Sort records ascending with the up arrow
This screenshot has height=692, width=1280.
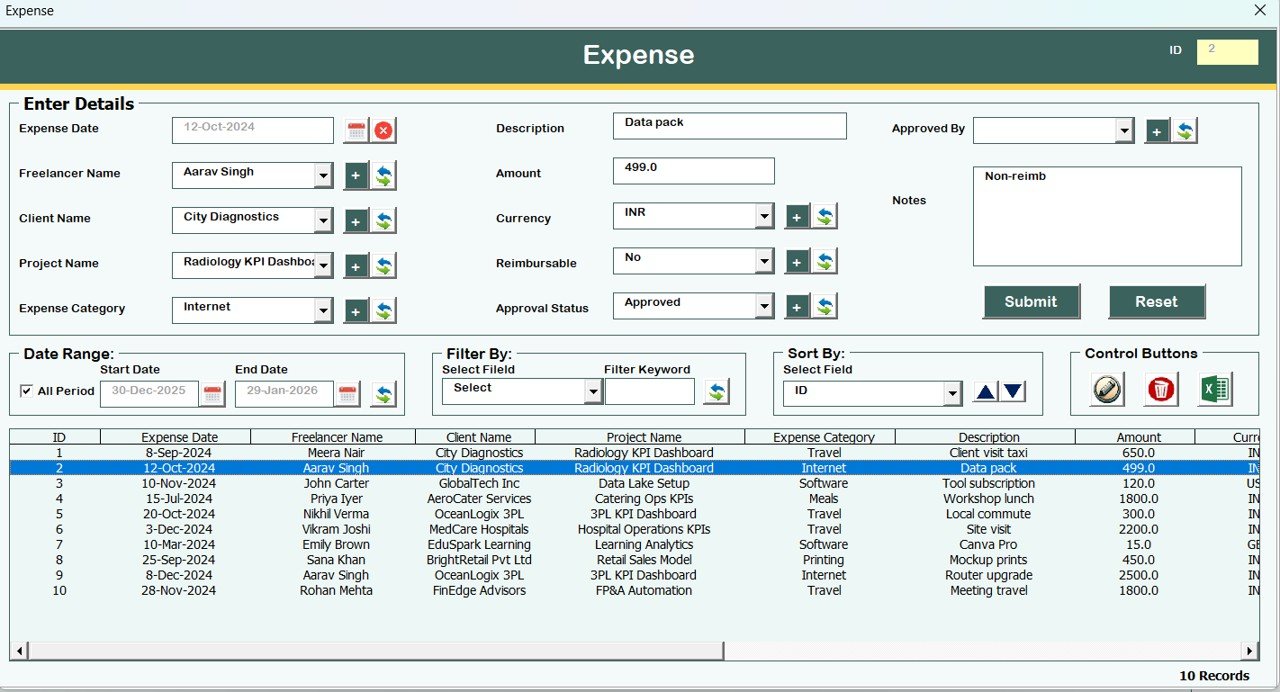click(x=986, y=391)
